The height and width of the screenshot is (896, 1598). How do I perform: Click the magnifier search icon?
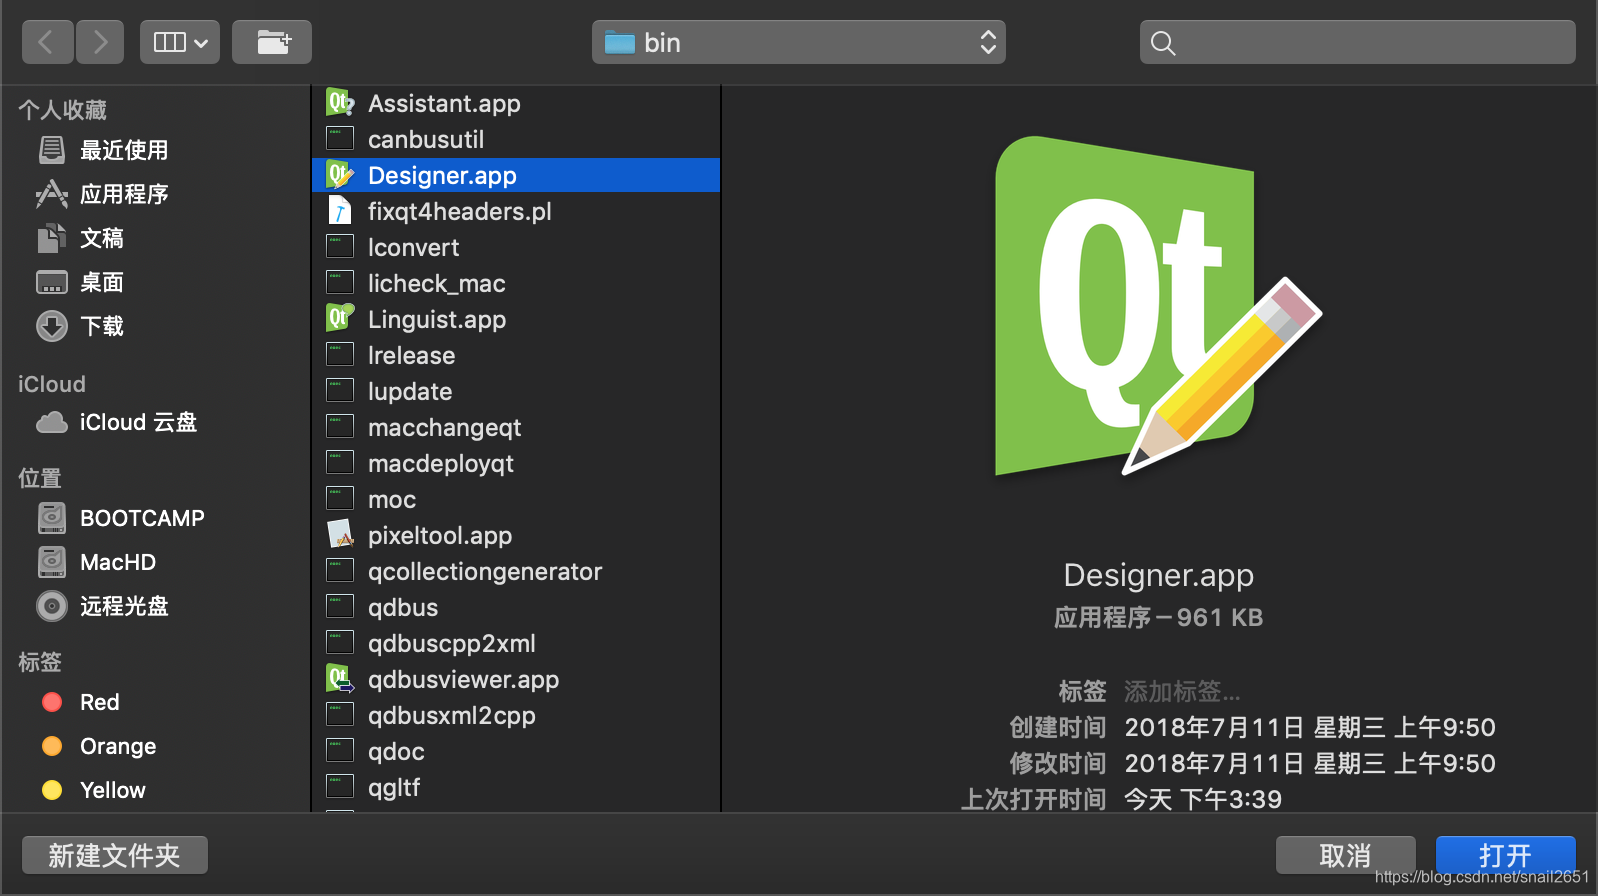tap(1163, 43)
